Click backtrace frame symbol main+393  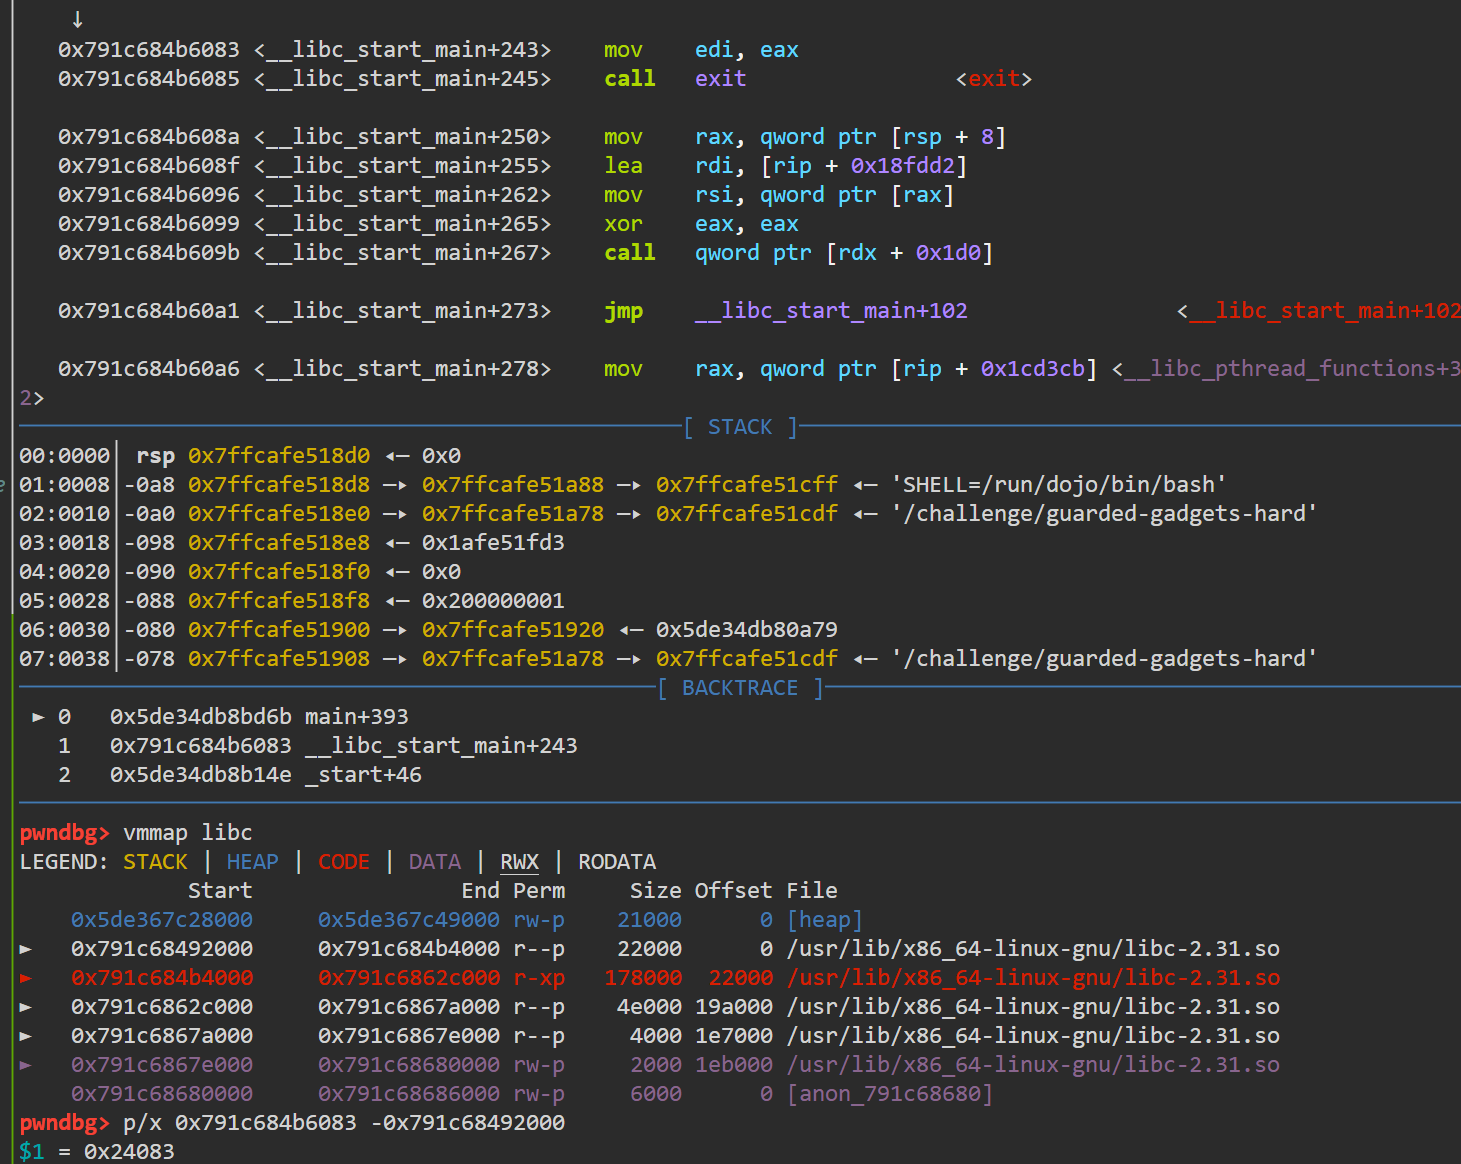point(357,717)
